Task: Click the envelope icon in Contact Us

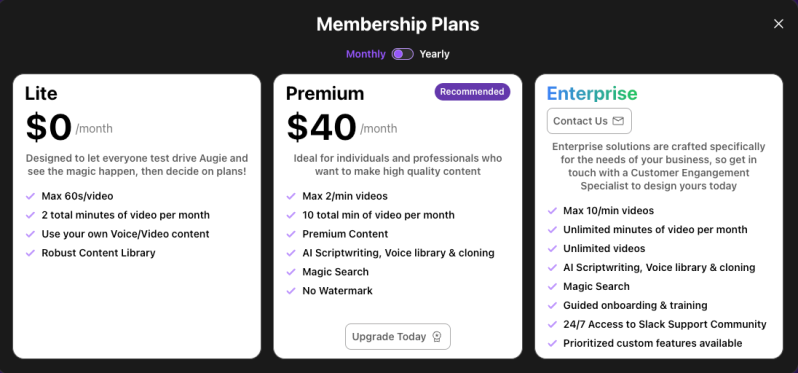Action: point(618,121)
